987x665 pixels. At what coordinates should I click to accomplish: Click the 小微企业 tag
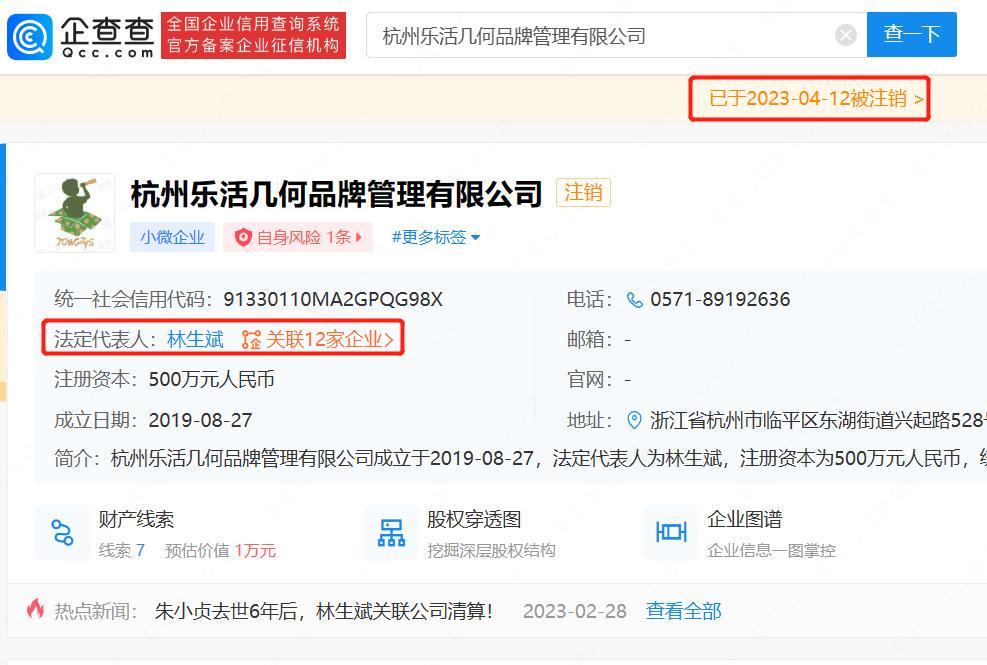[x=172, y=237]
